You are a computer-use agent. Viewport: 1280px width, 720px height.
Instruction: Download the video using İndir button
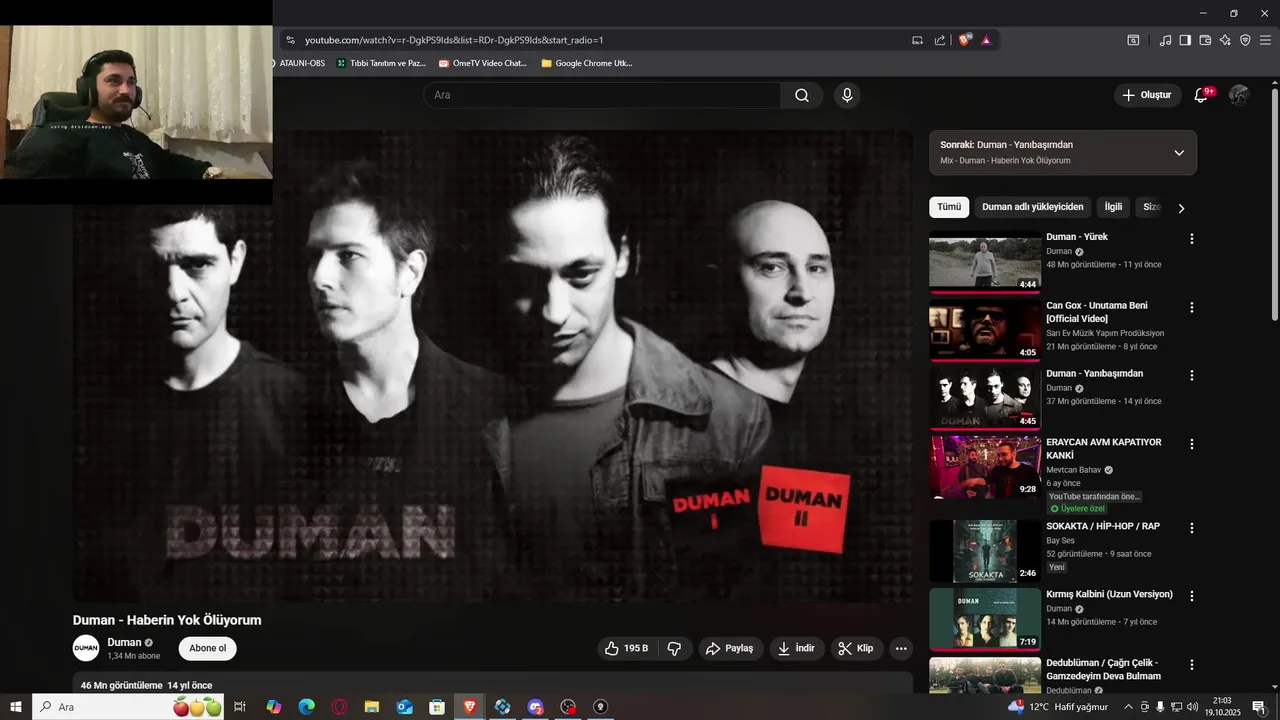[x=797, y=648]
